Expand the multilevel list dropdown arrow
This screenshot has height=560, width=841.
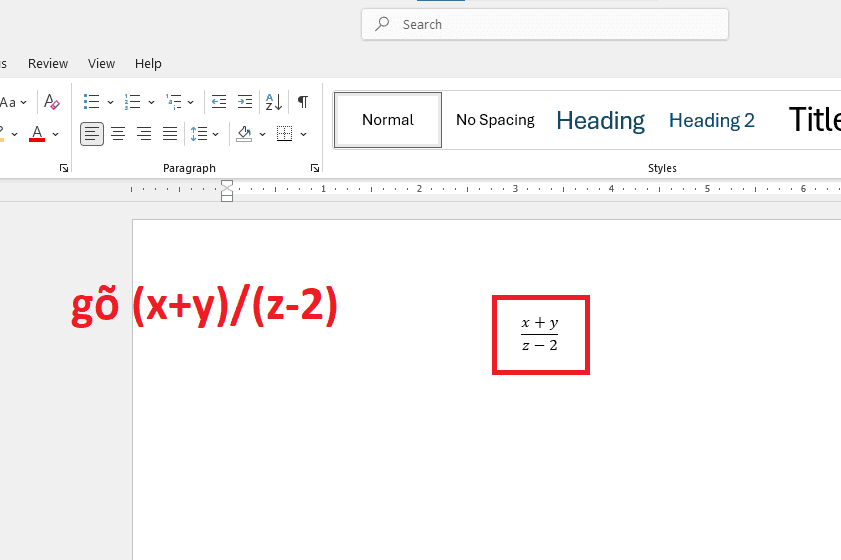point(190,102)
